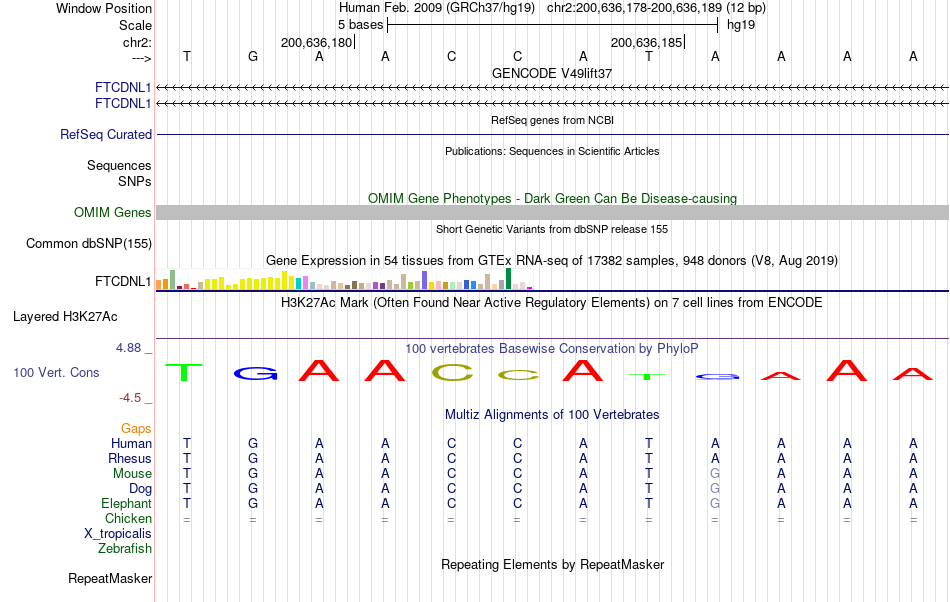Screen dimensions: 950x602
Task: Open the GTEx Gene Expression track title
Action: click(552, 260)
